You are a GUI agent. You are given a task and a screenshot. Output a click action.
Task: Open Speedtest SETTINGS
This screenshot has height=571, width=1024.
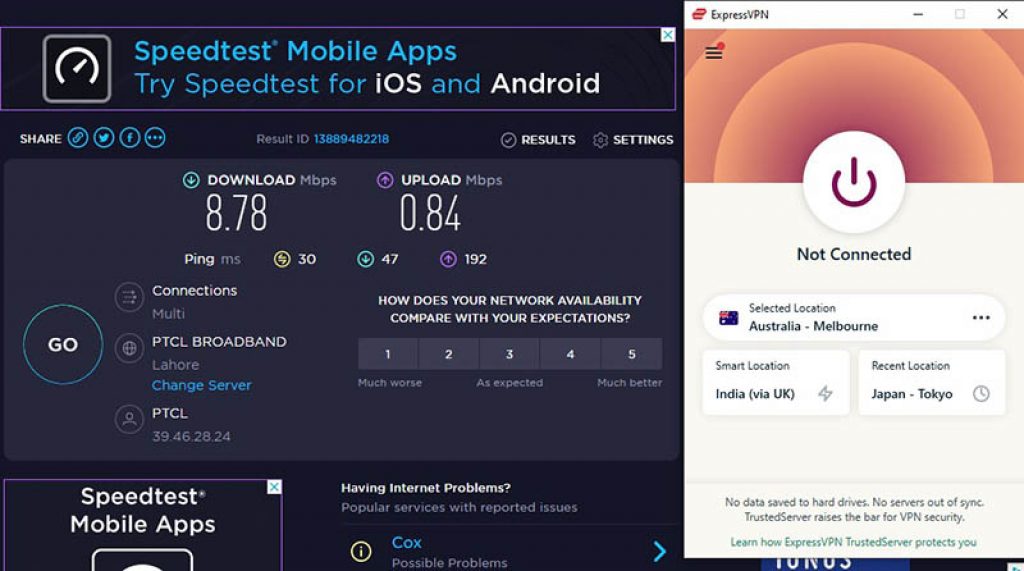click(x=633, y=140)
